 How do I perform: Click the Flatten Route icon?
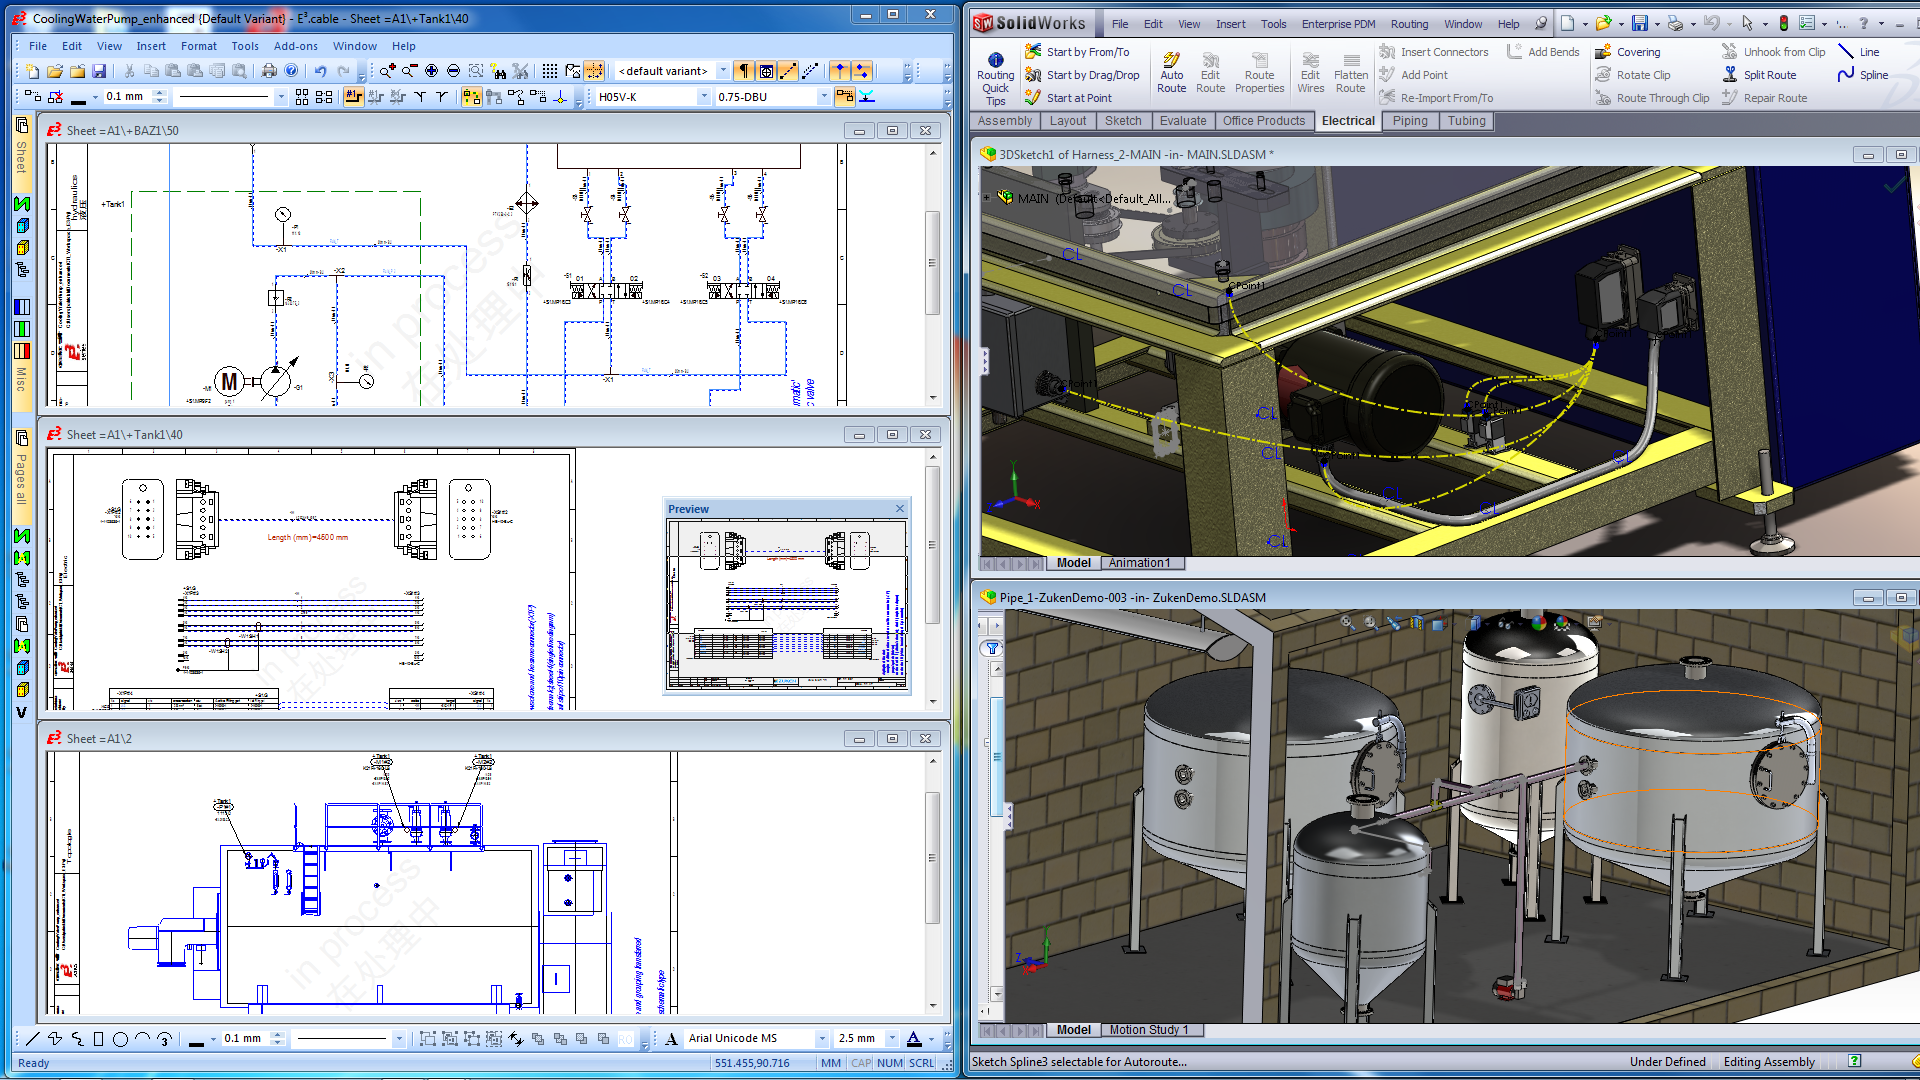coord(1351,70)
